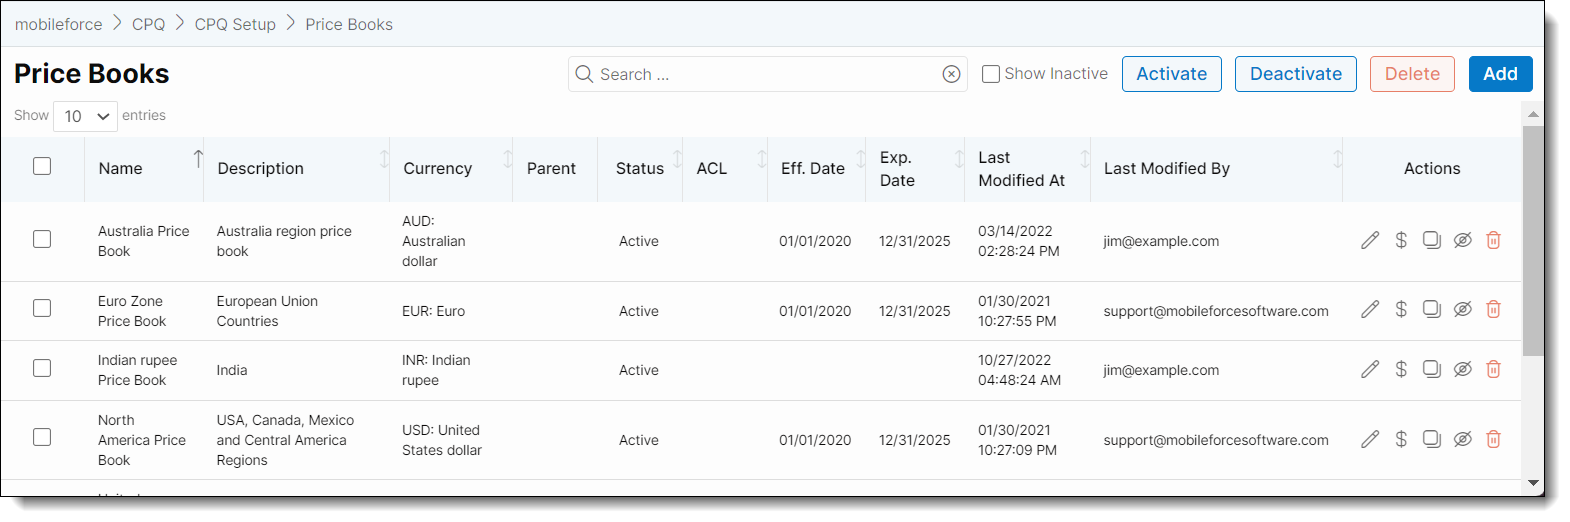Click the search magnifier icon

pyautogui.click(x=584, y=74)
